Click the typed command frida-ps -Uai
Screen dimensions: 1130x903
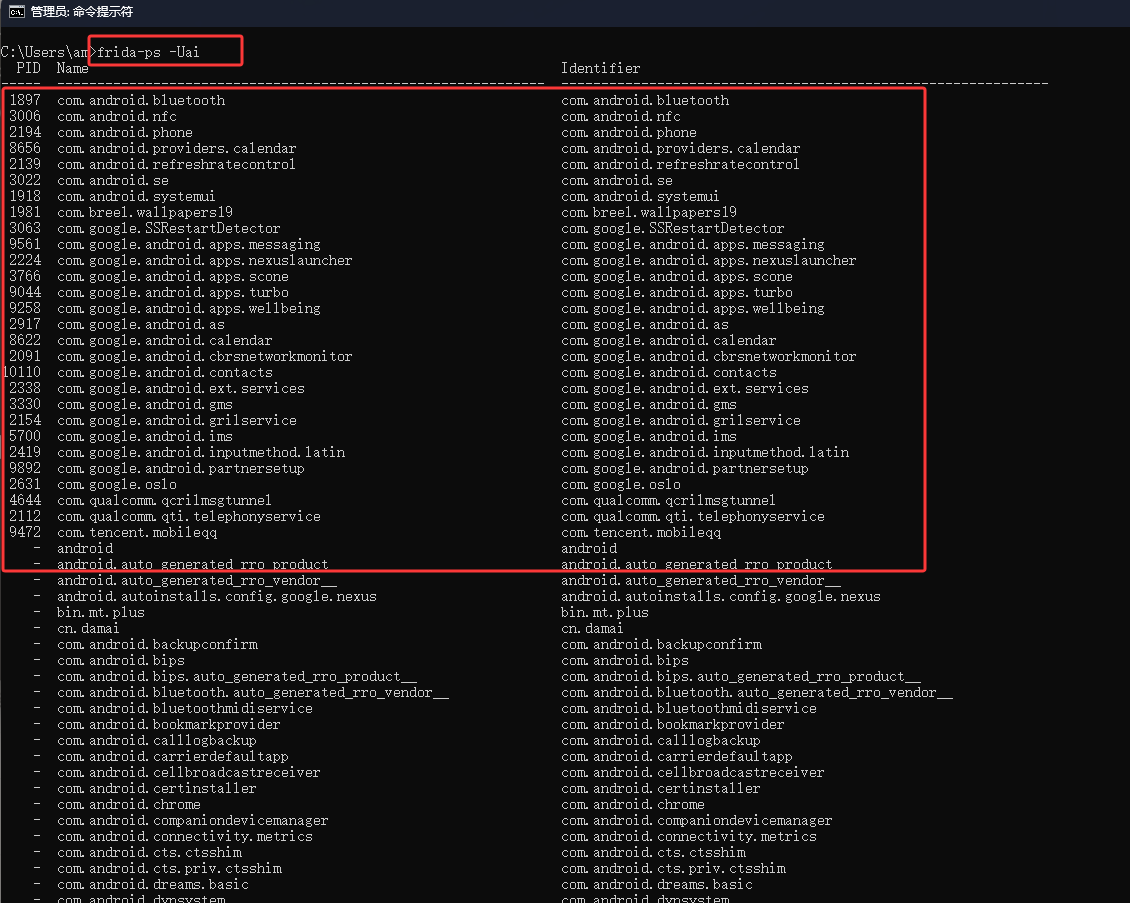tap(148, 52)
